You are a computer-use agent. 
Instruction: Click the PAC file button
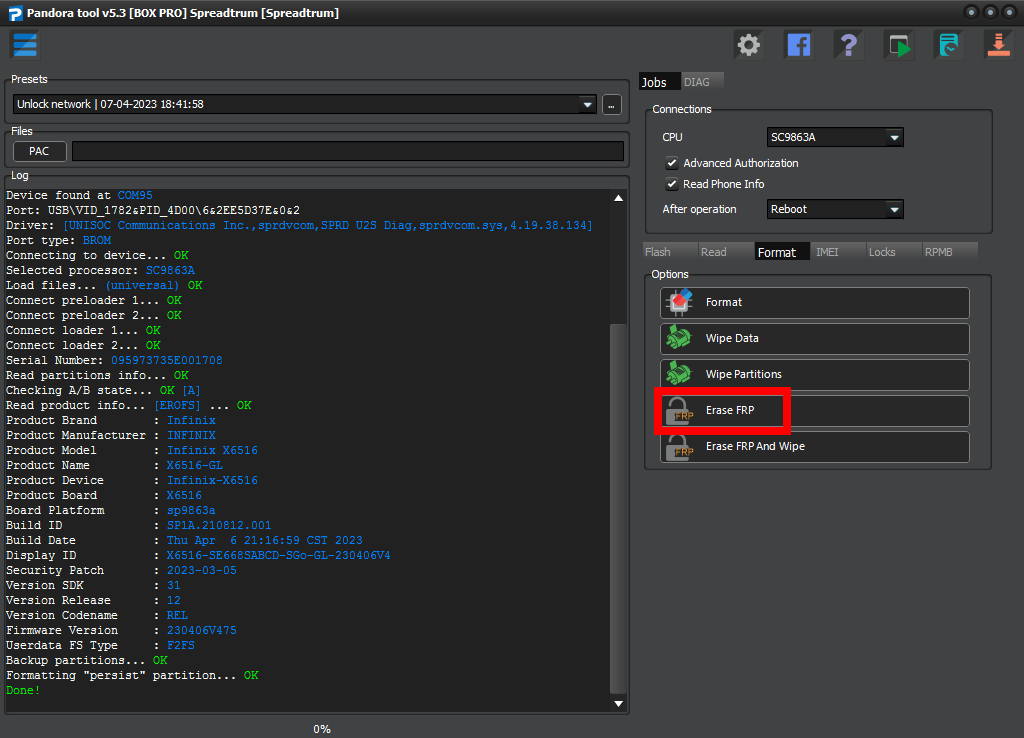(40, 151)
